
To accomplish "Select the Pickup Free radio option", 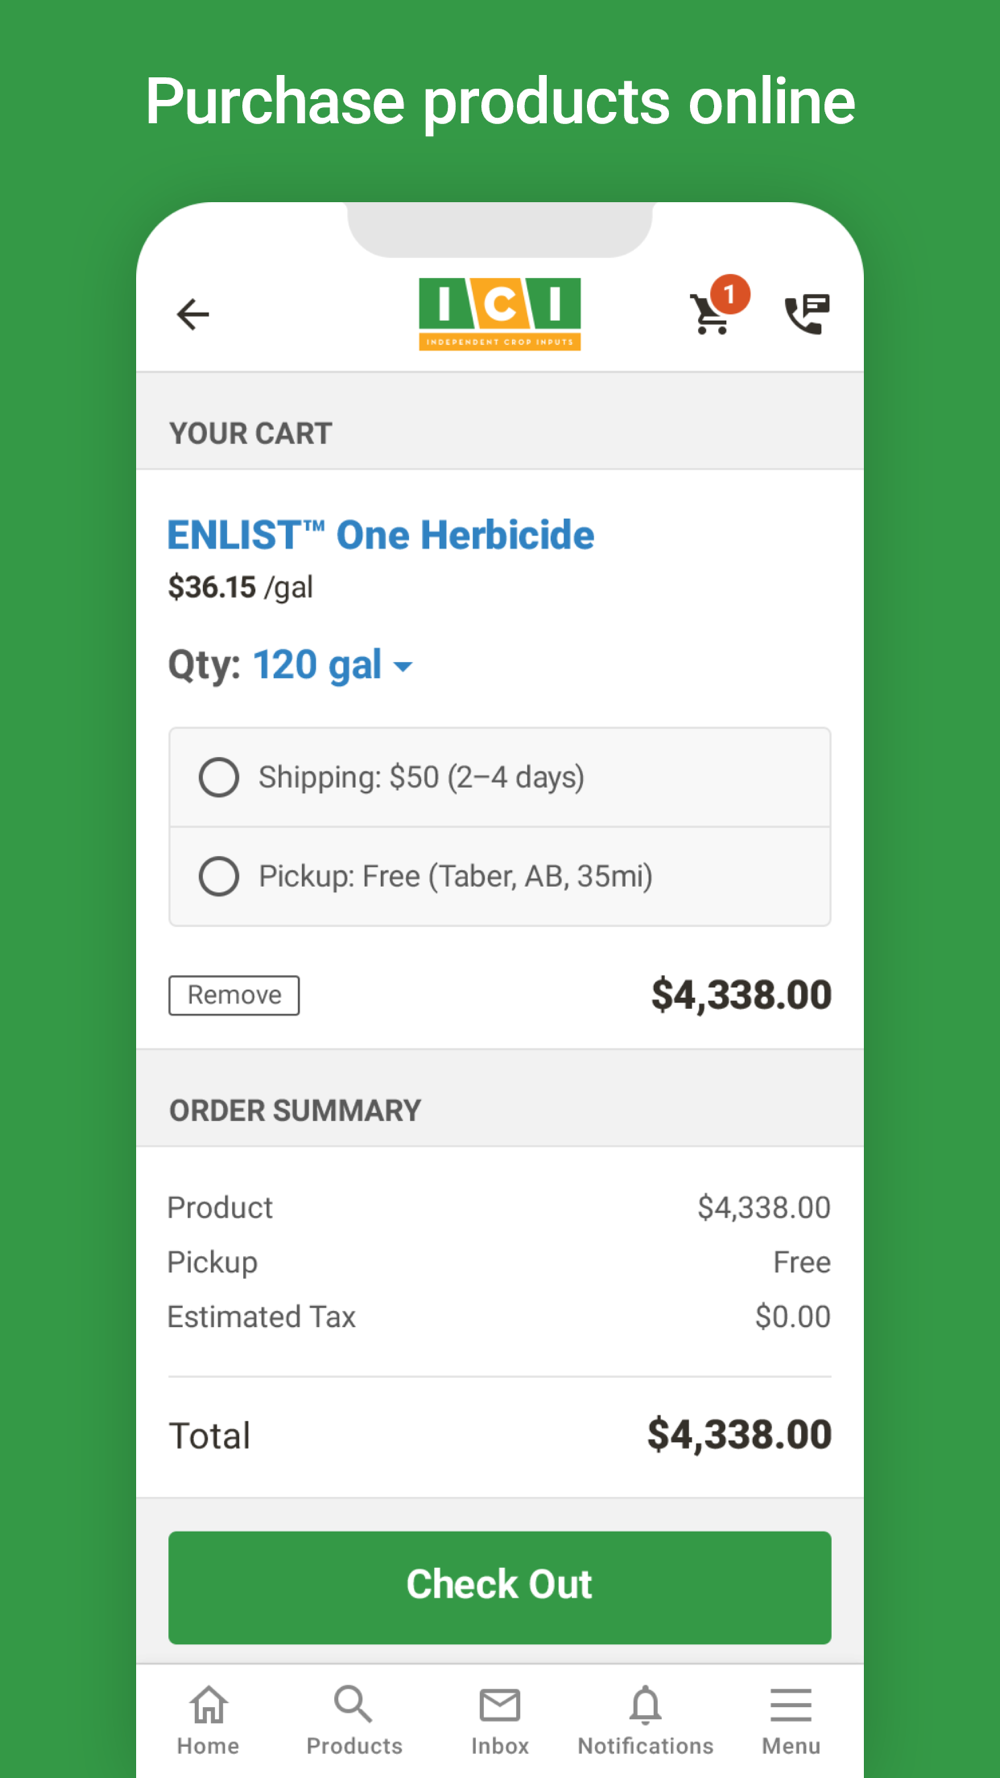I will point(219,877).
